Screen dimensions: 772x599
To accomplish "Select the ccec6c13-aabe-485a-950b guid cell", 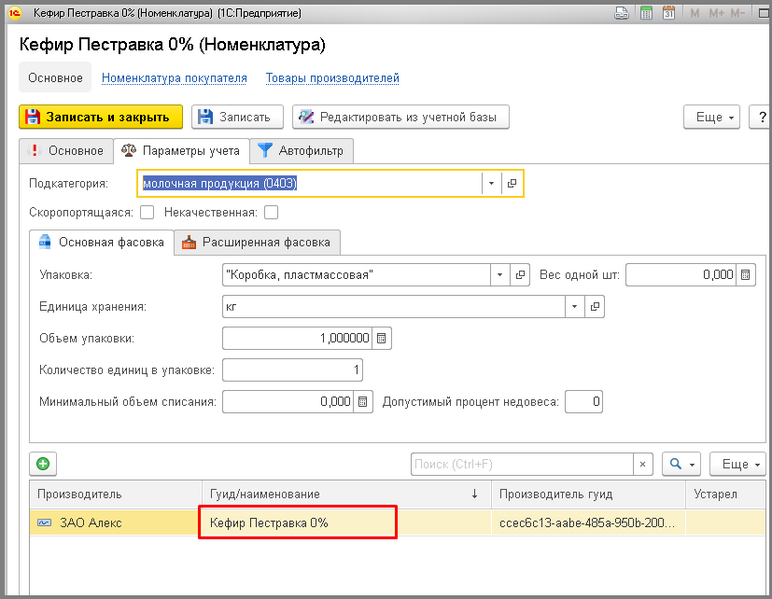I will pyautogui.click(x=588, y=523).
